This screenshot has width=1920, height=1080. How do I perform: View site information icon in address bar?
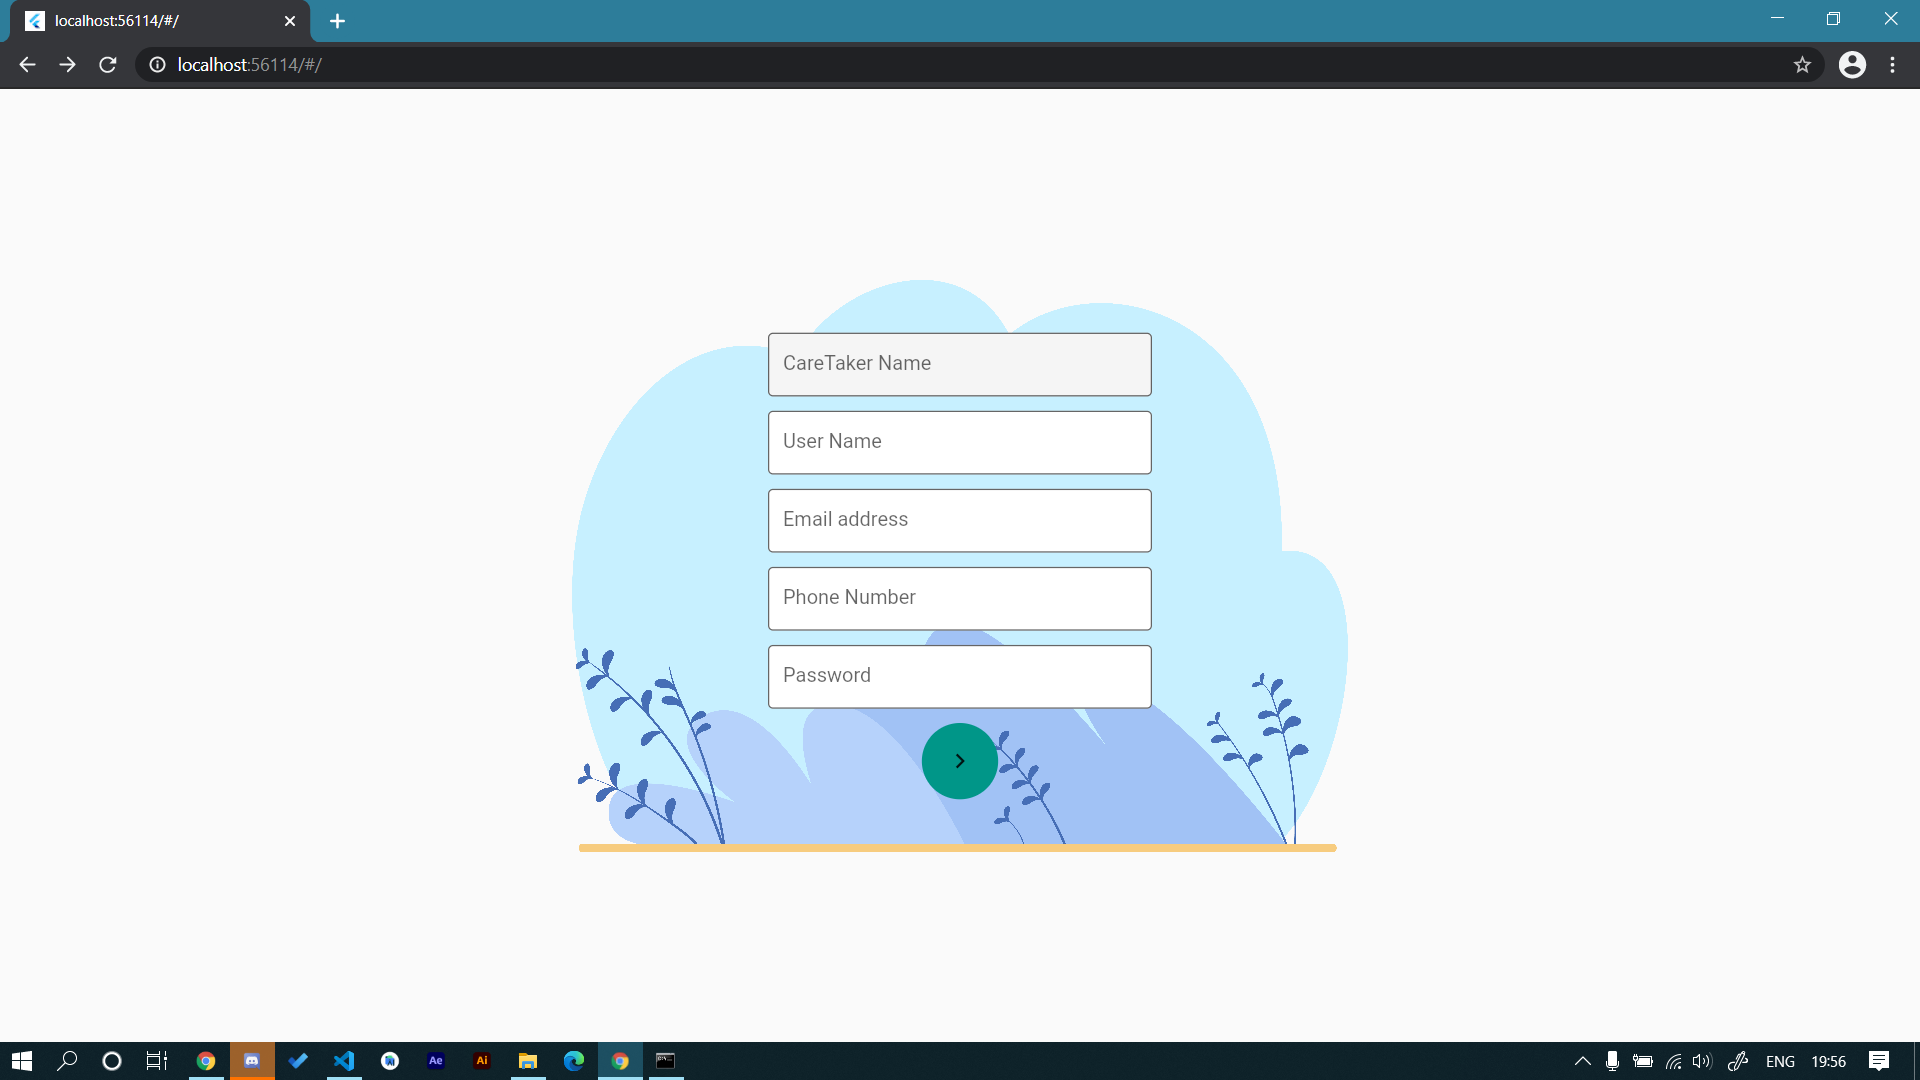(157, 65)
